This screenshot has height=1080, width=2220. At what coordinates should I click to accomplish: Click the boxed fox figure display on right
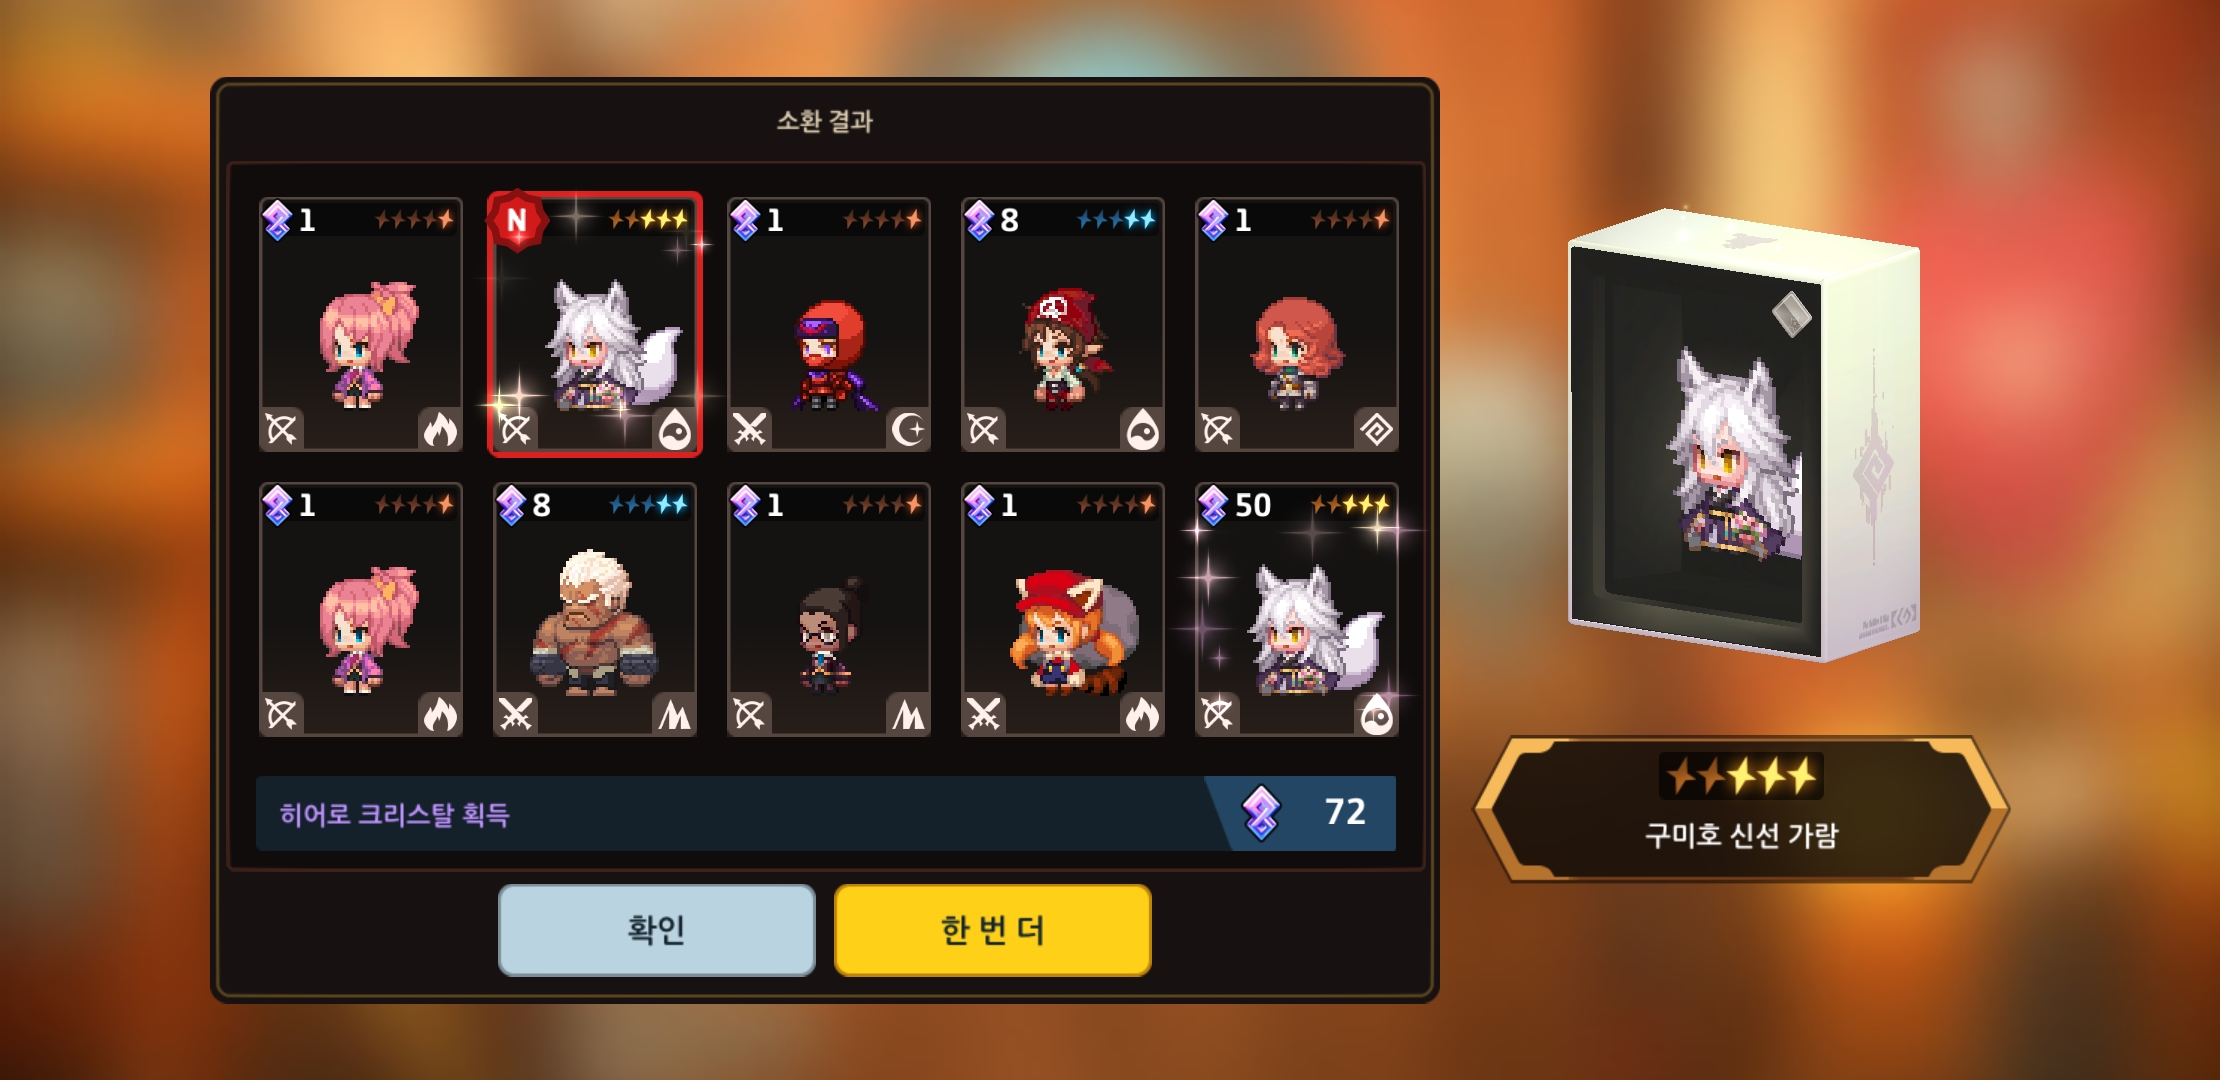tap(1744, 435)
